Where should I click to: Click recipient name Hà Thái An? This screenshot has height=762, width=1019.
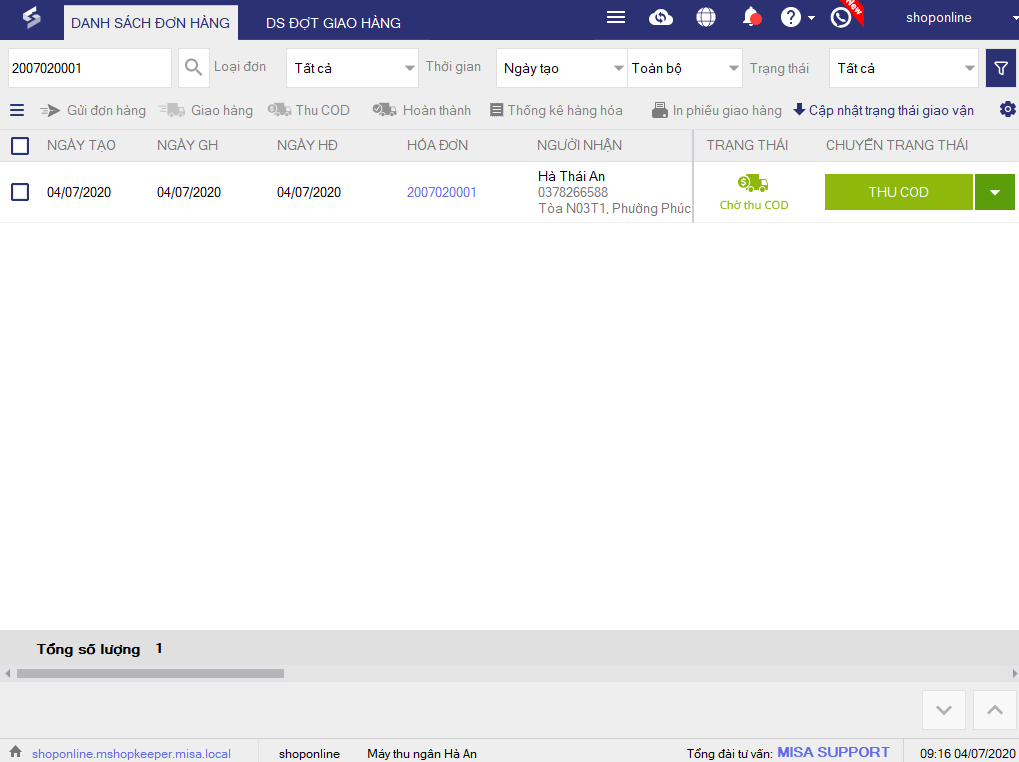(571, 176)
